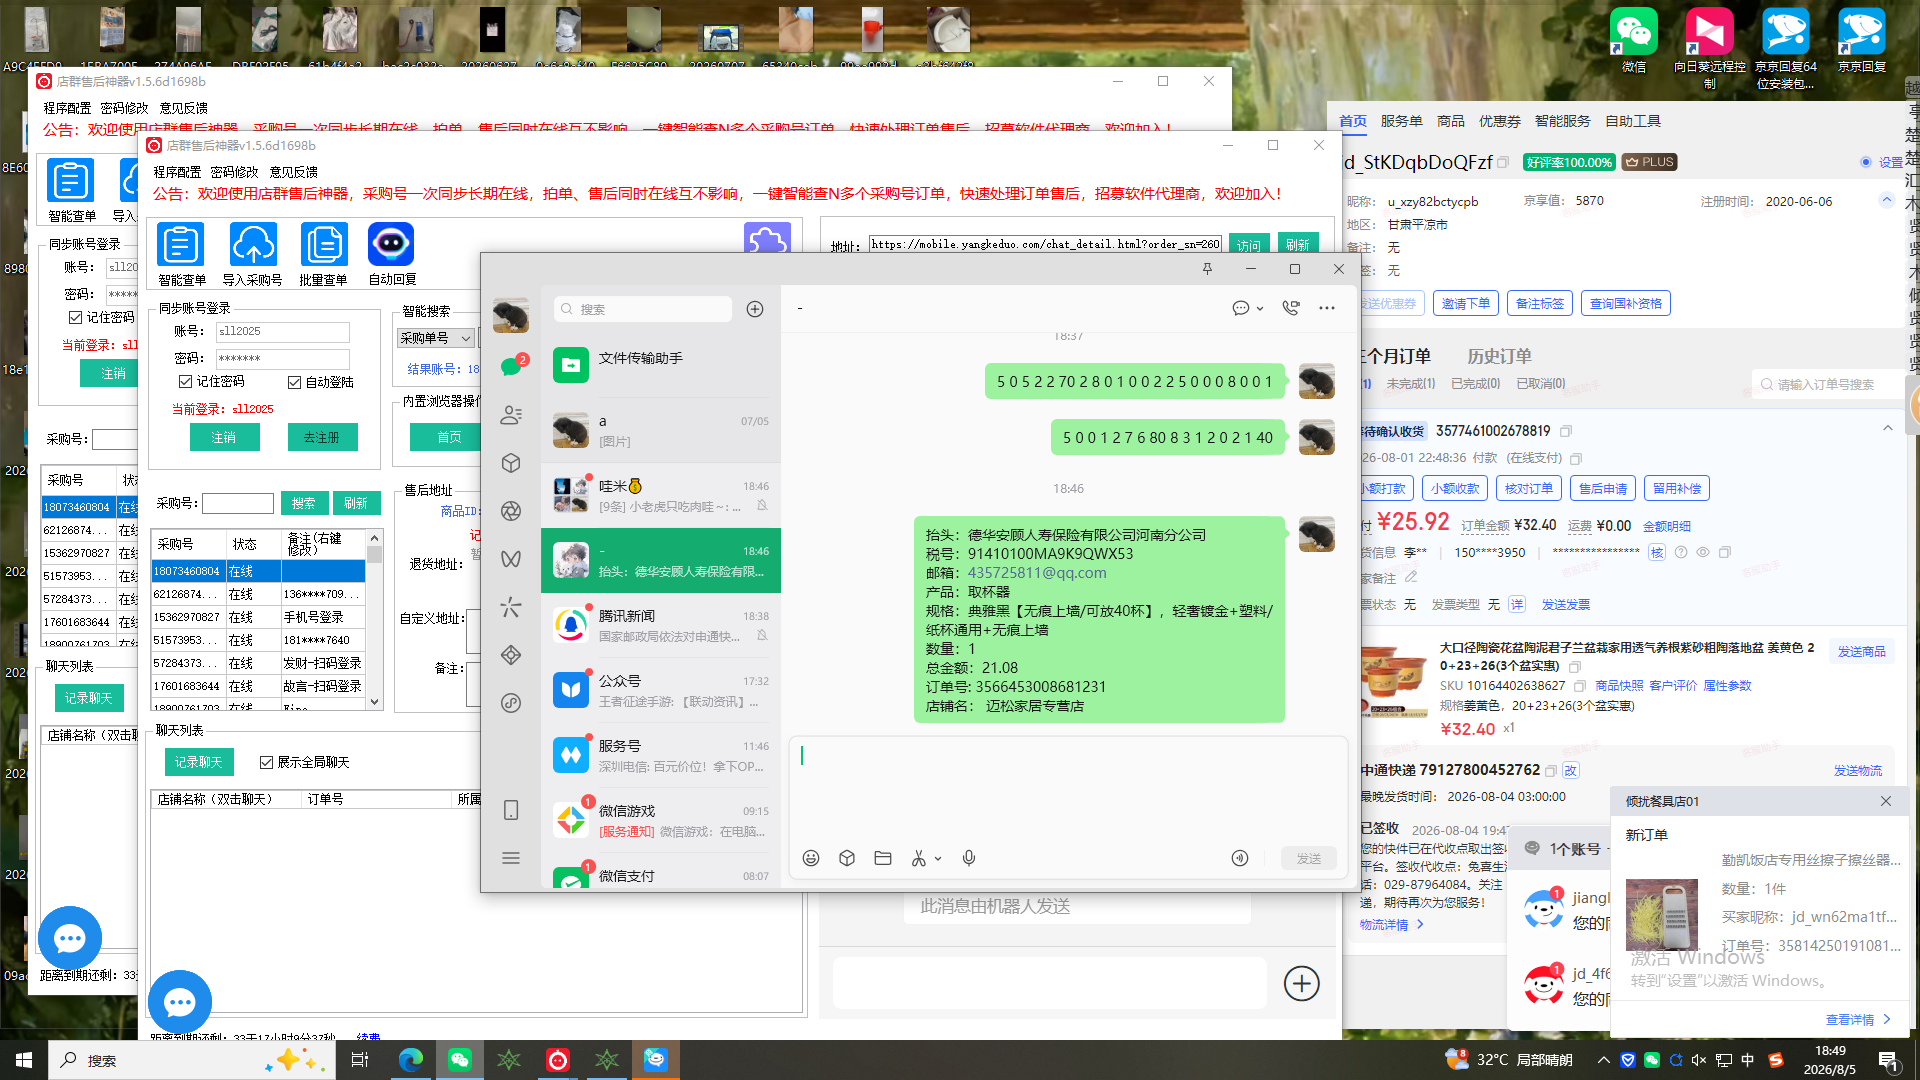The image size is (1920, 1080).
Task: Open WeChat Favorites cube icon in sidebar
Action: point(511,463)
